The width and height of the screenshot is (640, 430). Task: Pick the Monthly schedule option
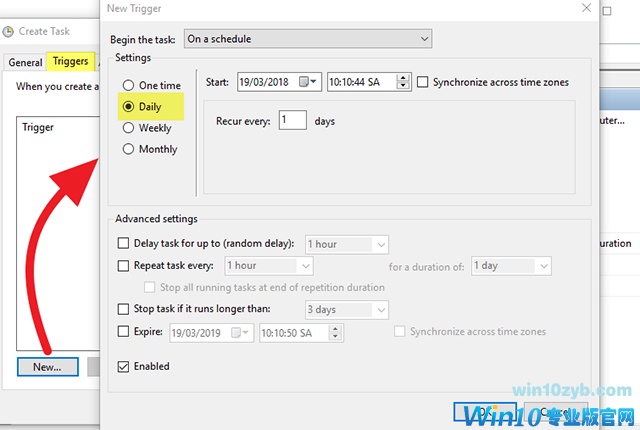[x=128, y=149]
